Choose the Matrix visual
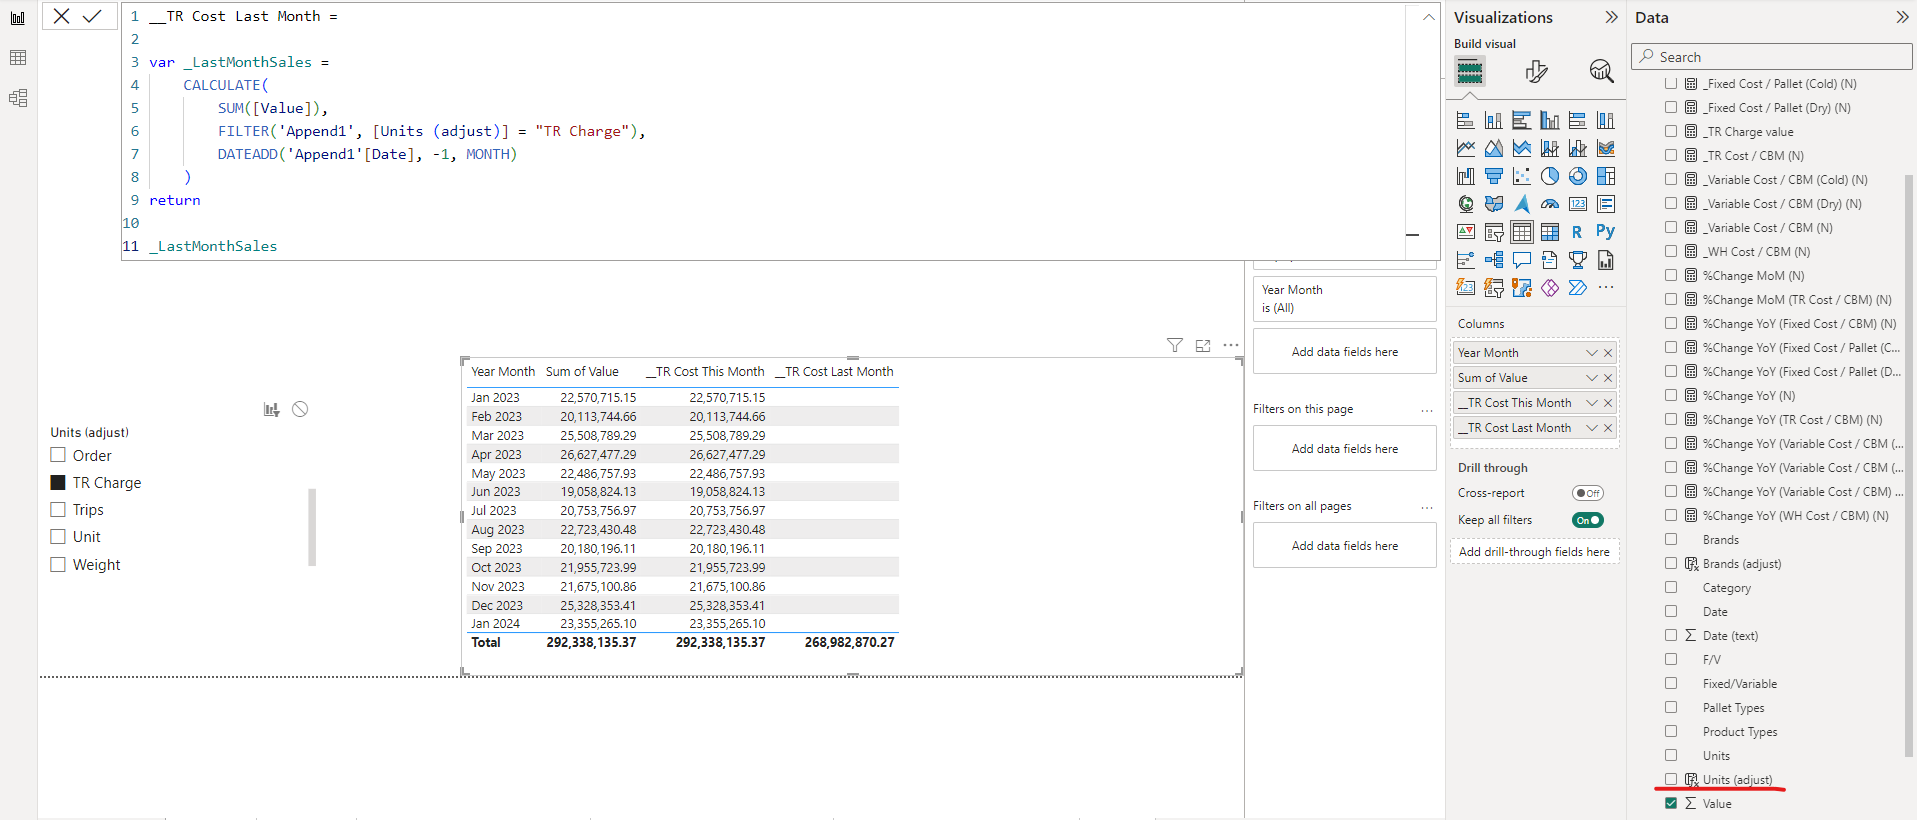 (x=1550, y=232)
